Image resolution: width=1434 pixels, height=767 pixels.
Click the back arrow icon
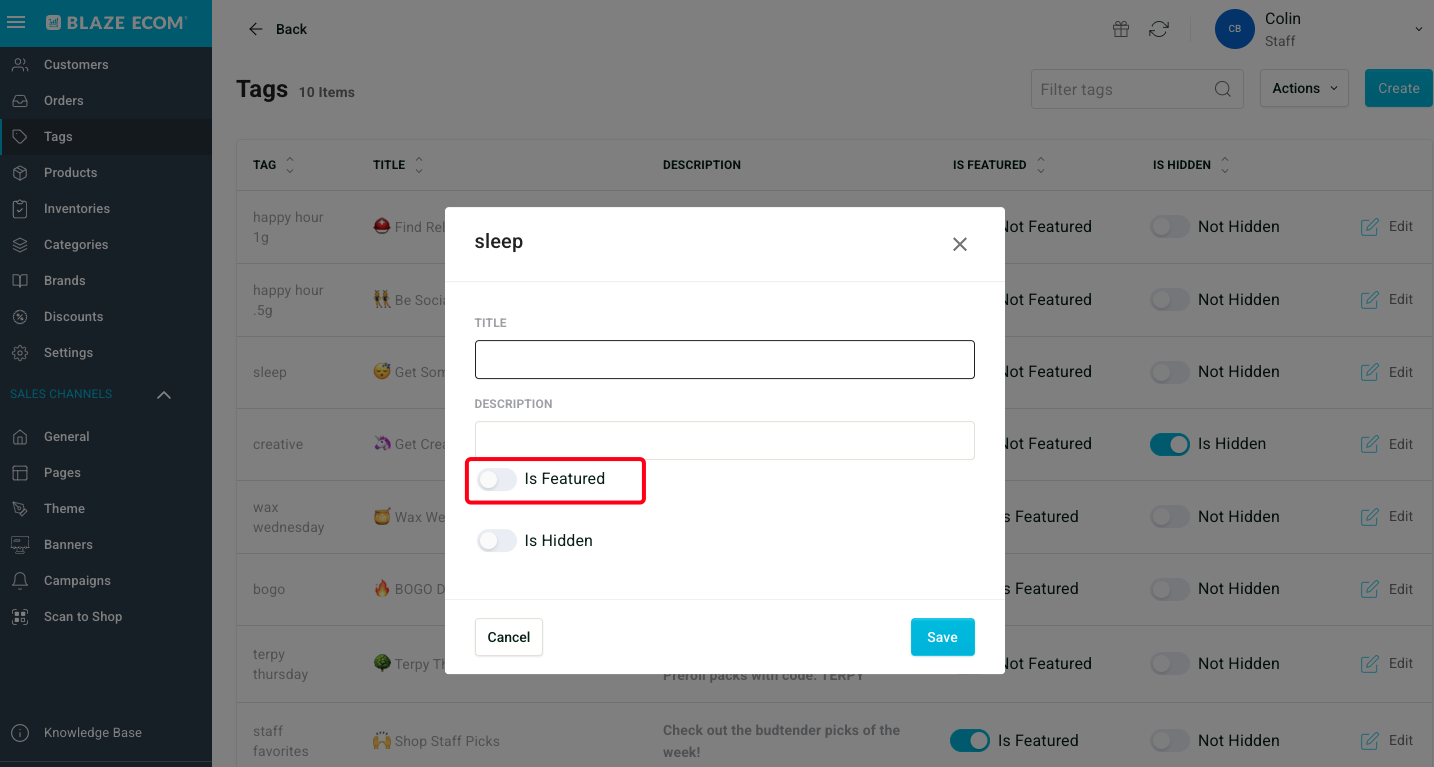[256, 29]
